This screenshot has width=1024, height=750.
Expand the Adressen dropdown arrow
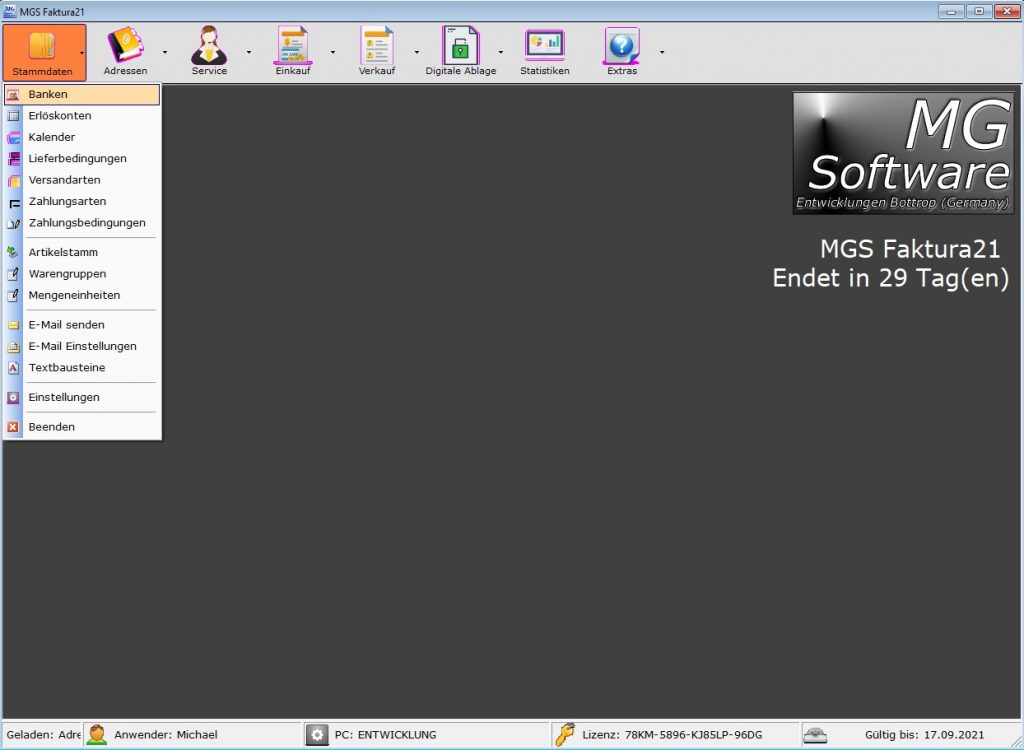(x=165, y=52)
